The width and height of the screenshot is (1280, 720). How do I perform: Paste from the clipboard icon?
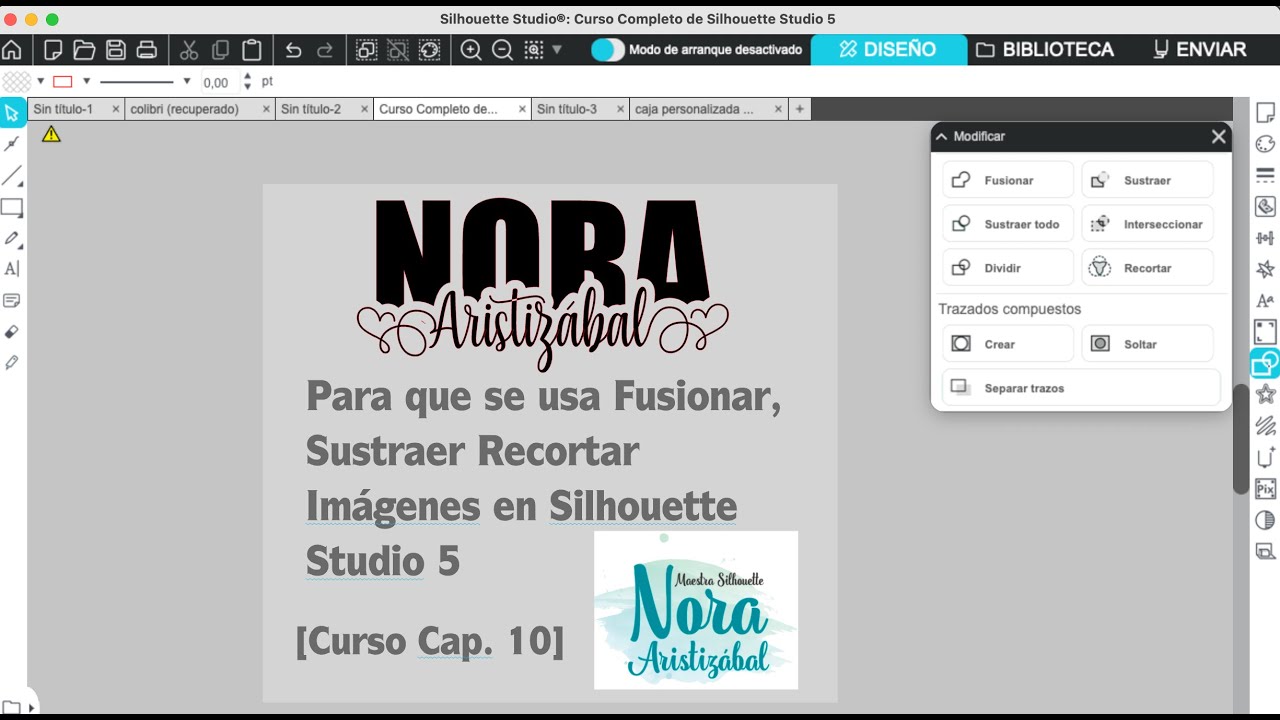coord(252,49)
